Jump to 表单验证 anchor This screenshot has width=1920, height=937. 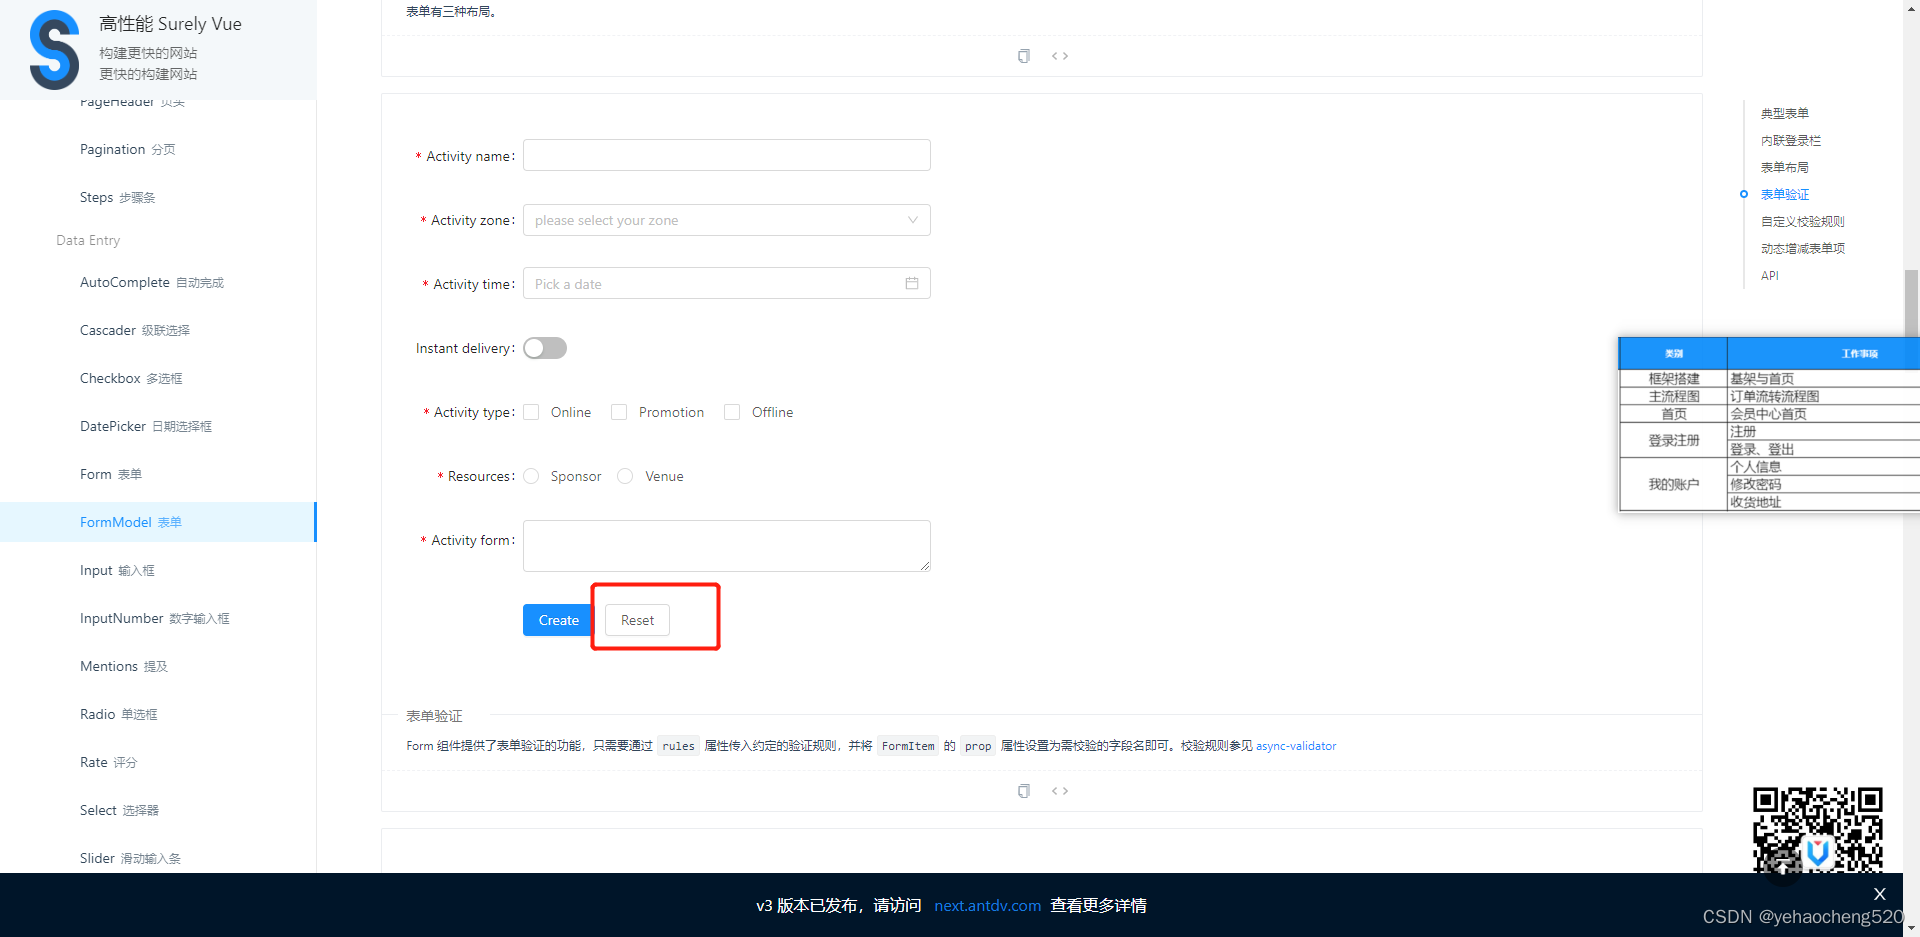point(1785,194)
